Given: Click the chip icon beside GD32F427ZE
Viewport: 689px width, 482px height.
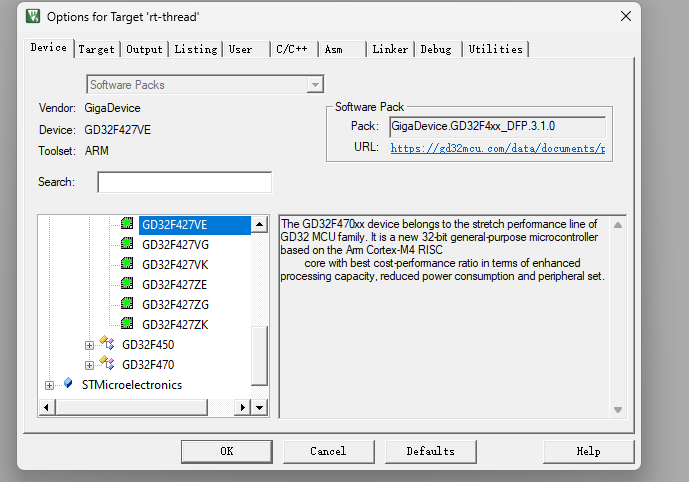Looking at the screenshot, I should point(127,283).
